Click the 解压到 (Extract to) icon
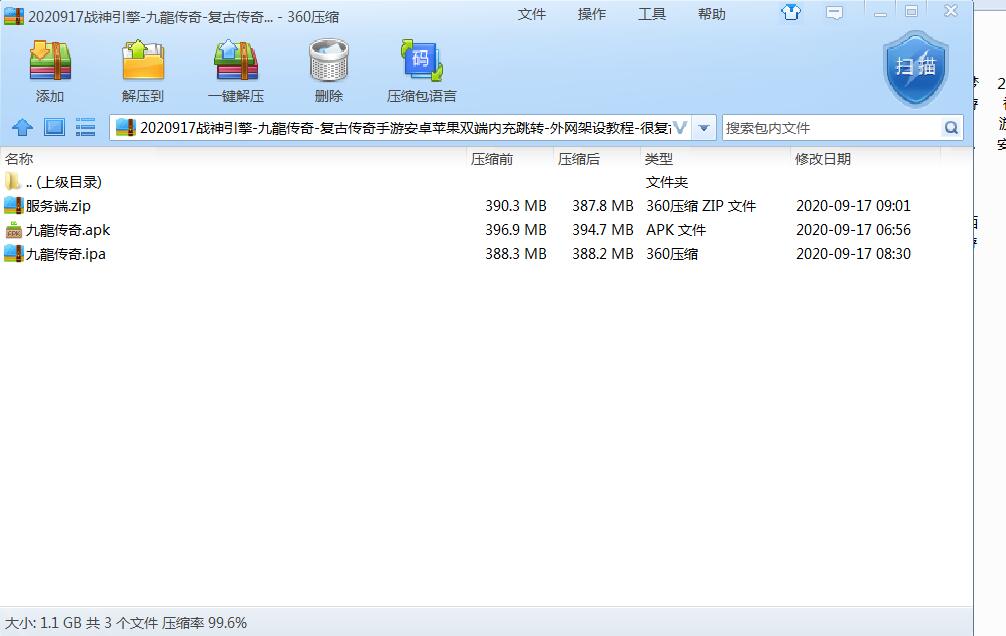Screen dimensions: 1006x636 pyautogui.click(x=143, y=71)
